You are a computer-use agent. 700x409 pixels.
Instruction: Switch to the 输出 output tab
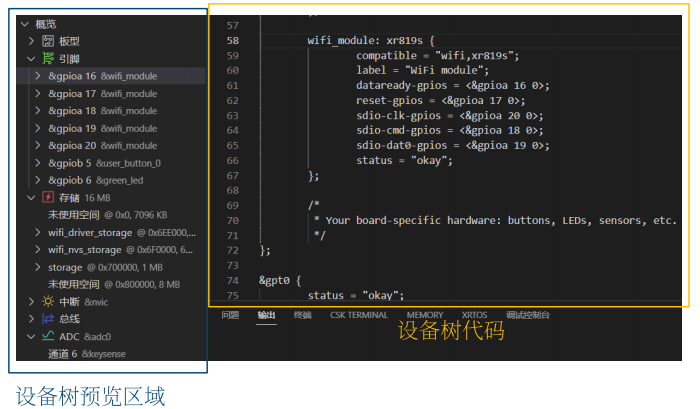click(x=266, y=315)
